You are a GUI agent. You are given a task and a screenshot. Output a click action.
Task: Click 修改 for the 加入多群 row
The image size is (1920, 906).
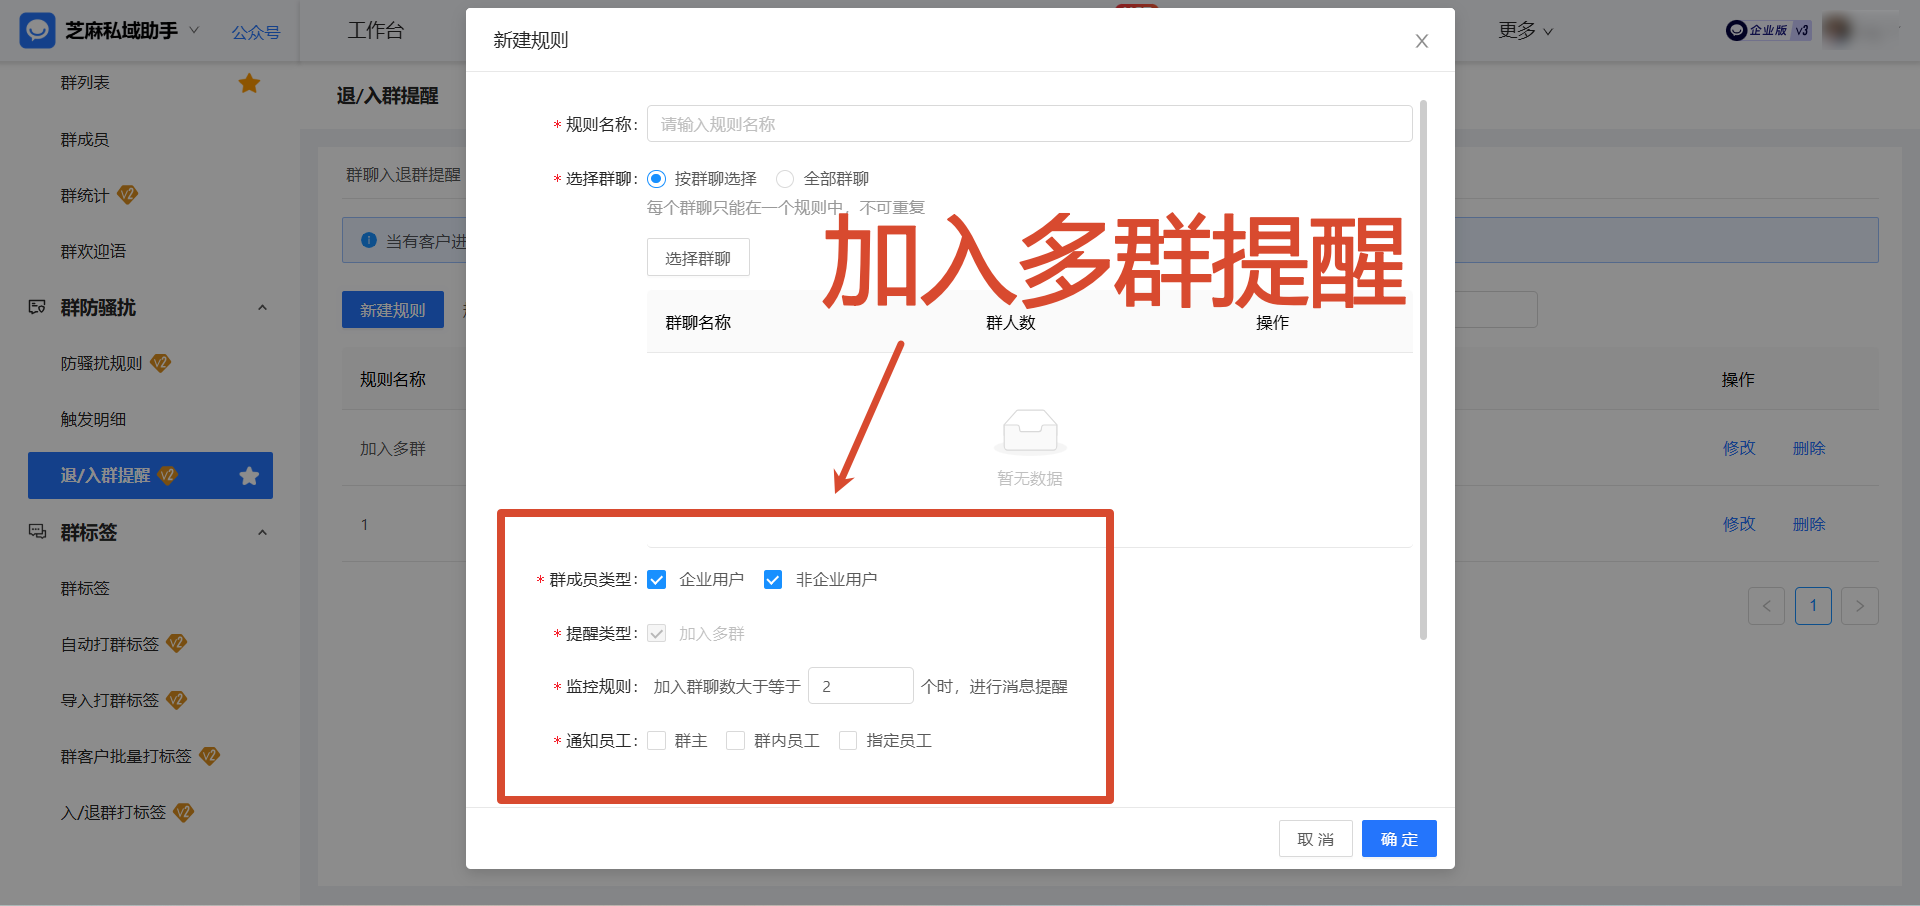click(1739, 448)
